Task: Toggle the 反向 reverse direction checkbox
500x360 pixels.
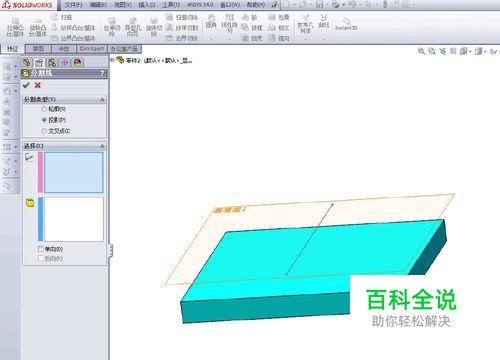Action: click(x=41, y=258)
